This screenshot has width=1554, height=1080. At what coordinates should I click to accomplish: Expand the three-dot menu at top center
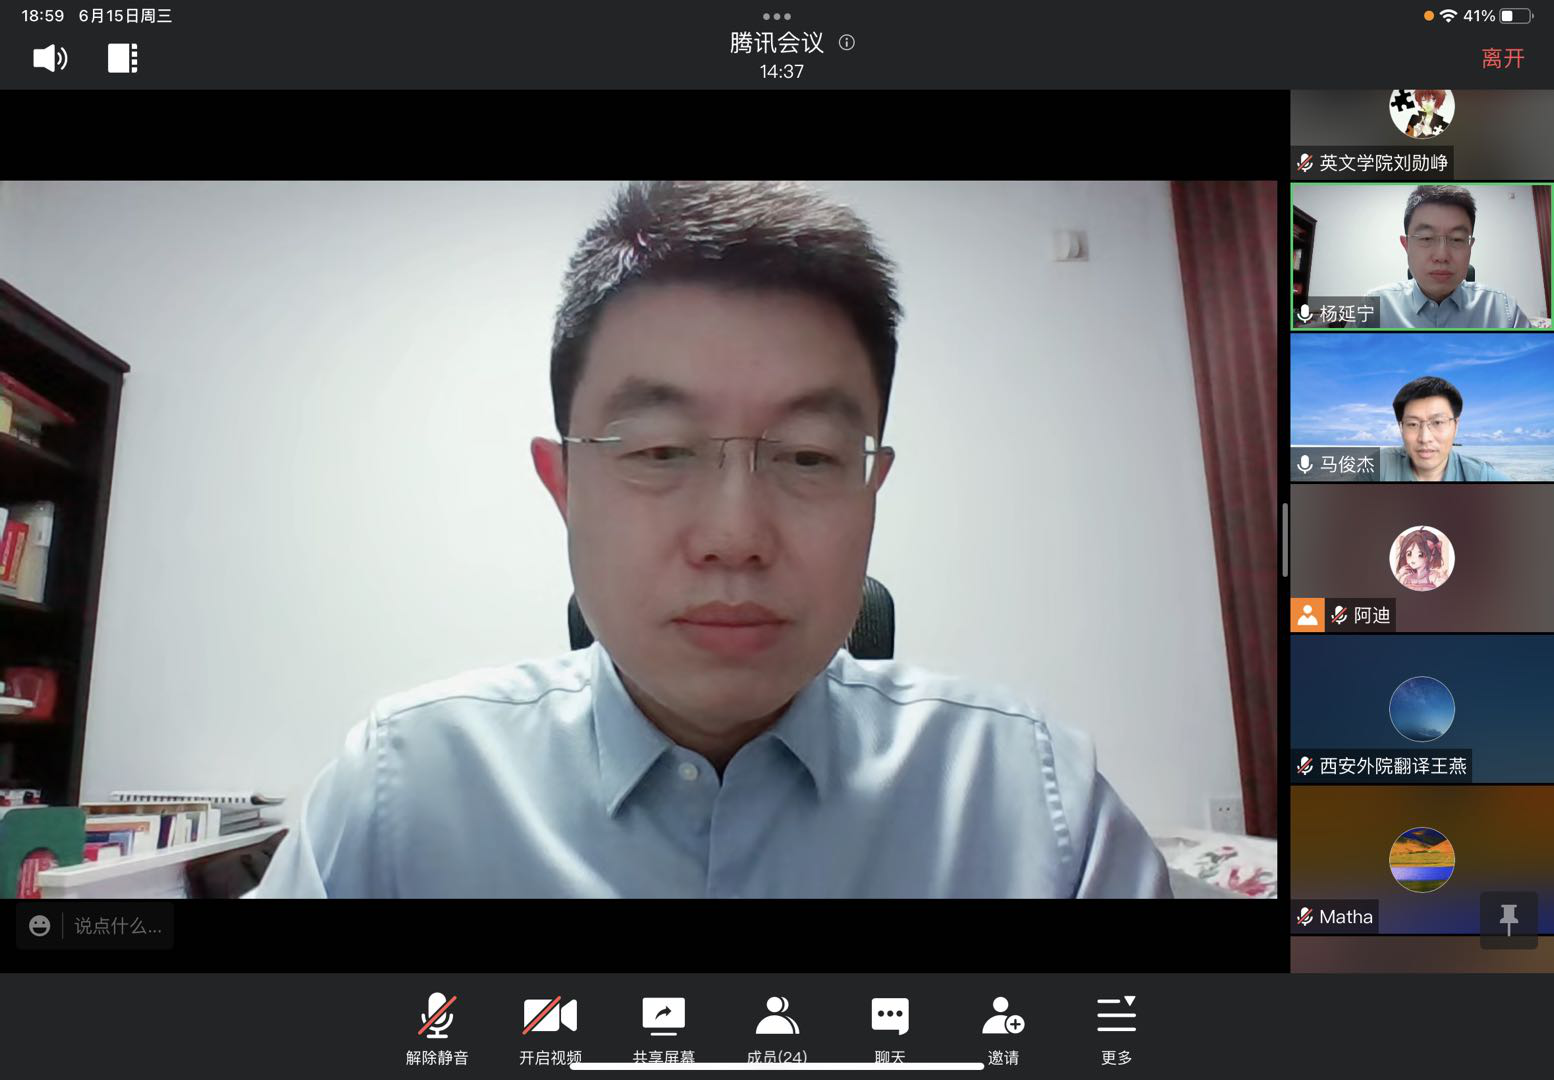pos(777,16)
